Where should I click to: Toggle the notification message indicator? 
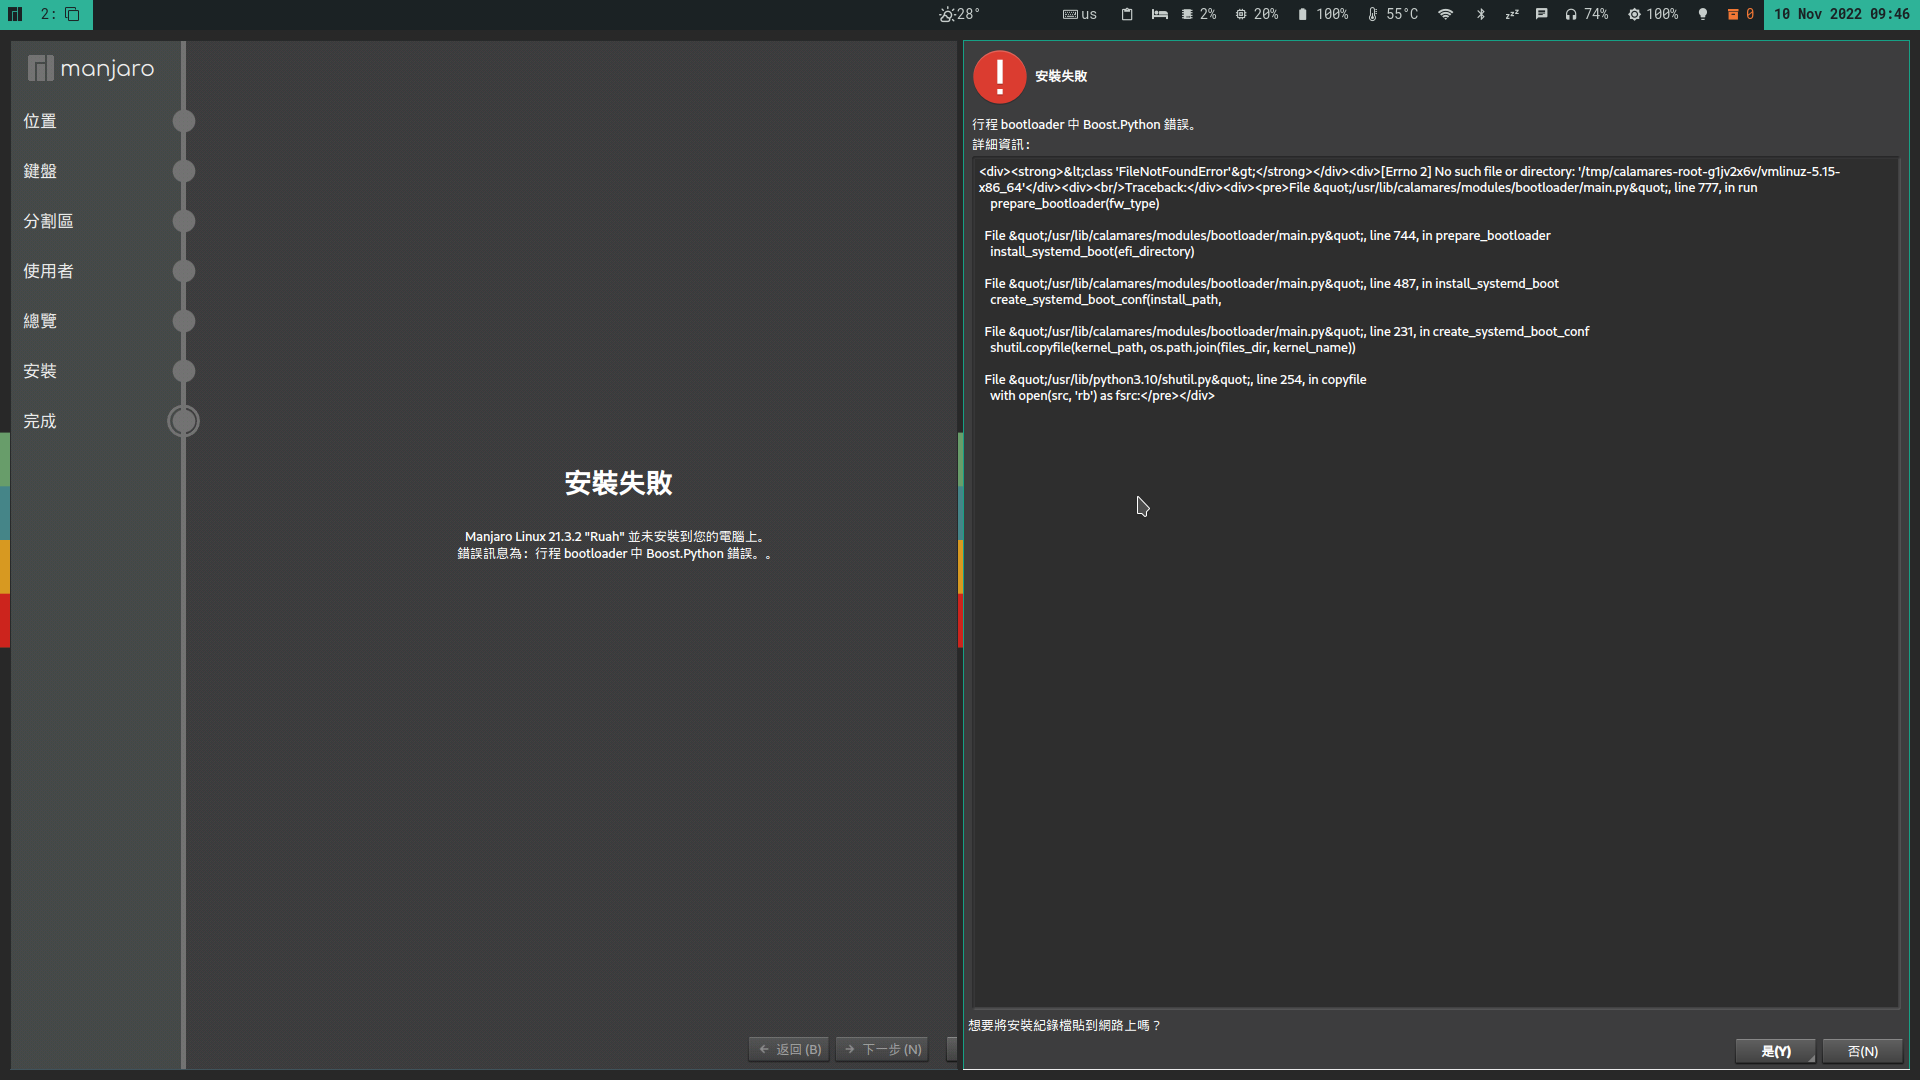1541,14
